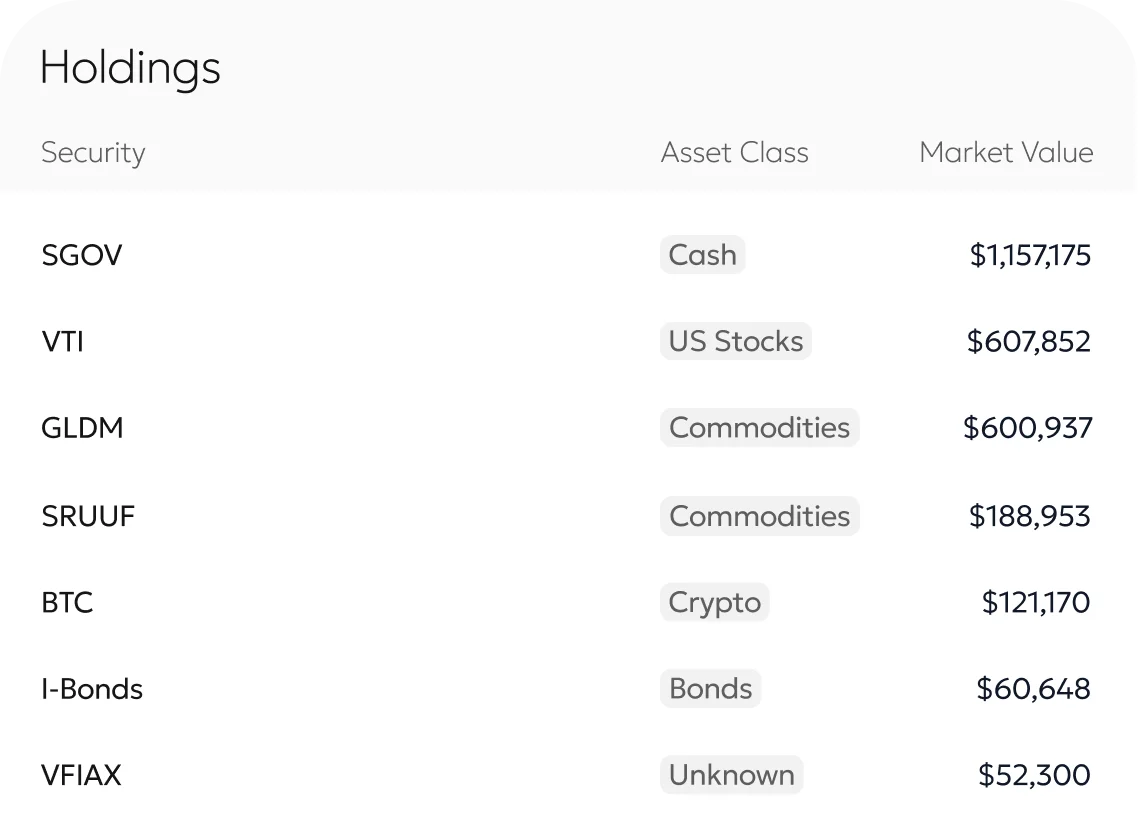Screen dimensions: 1138x822
Task: Click the Holdings title
Action: pyautogui.click(x=130, y=68)
